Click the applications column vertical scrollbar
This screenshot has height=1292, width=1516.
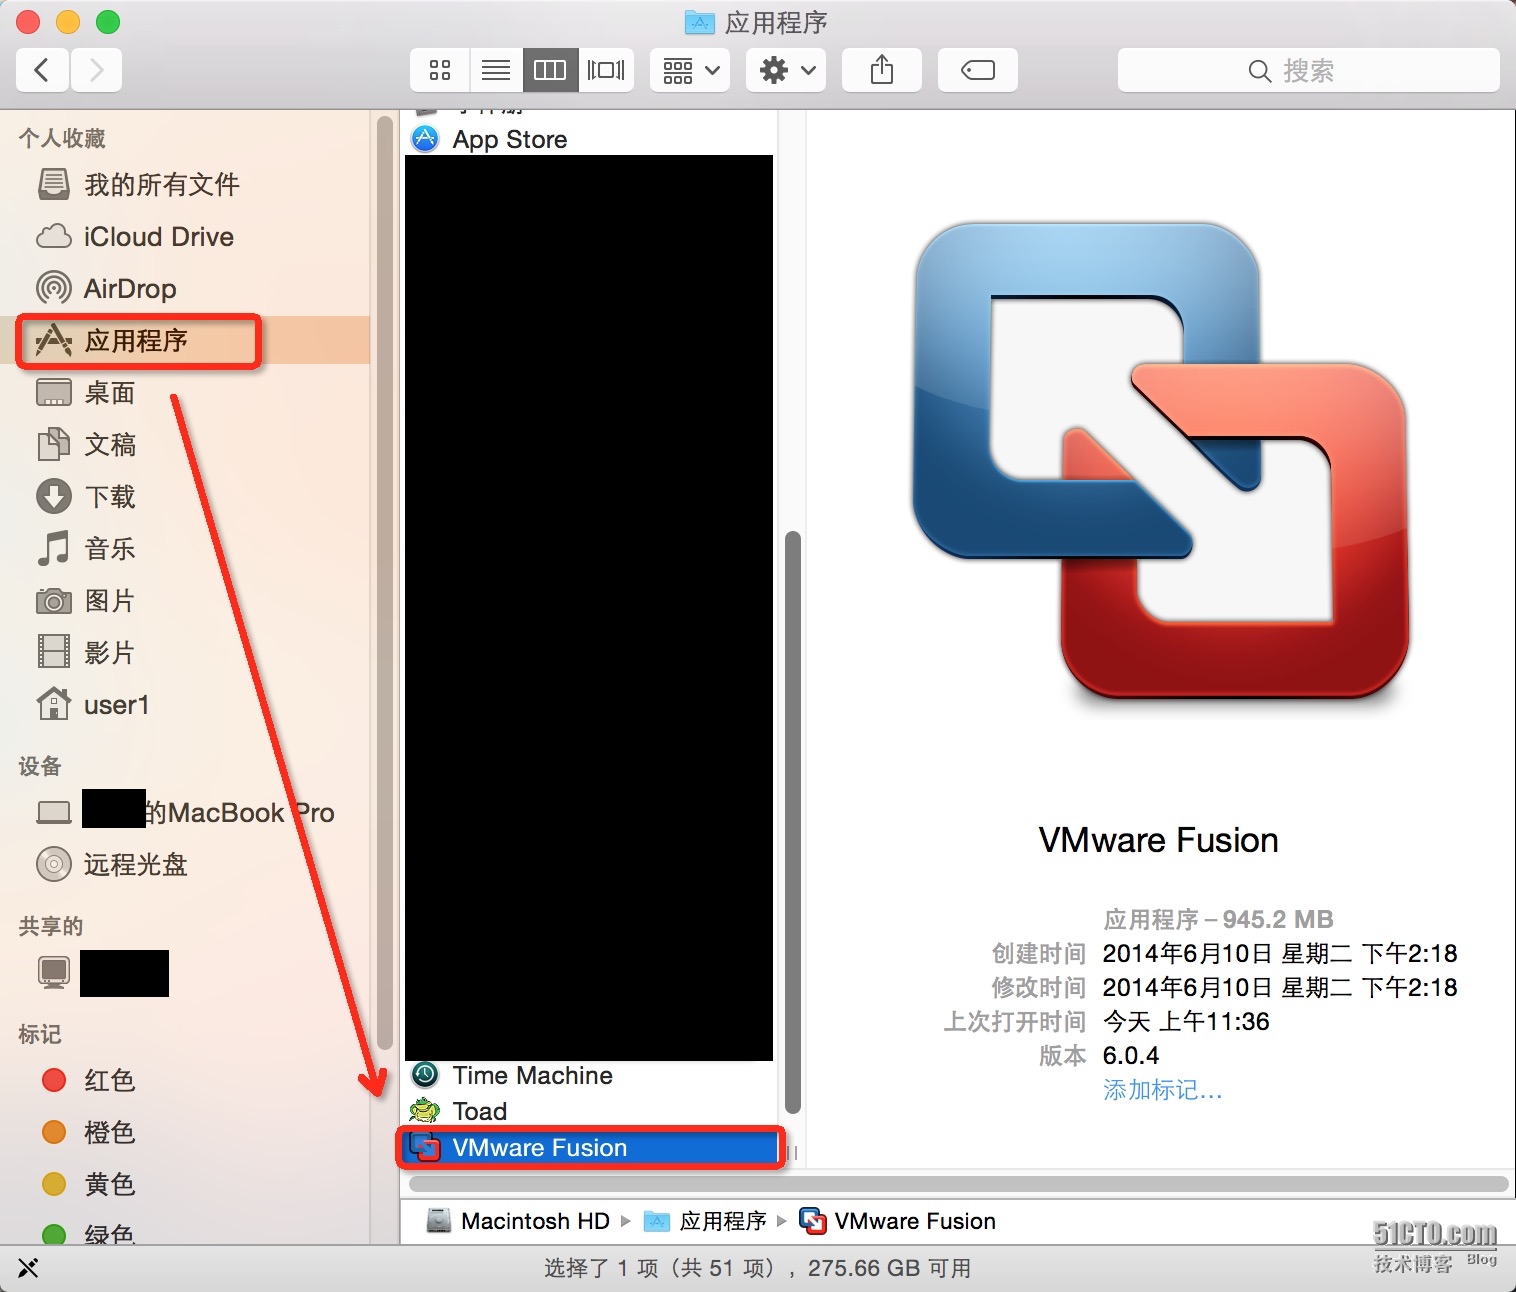[793, 822]
